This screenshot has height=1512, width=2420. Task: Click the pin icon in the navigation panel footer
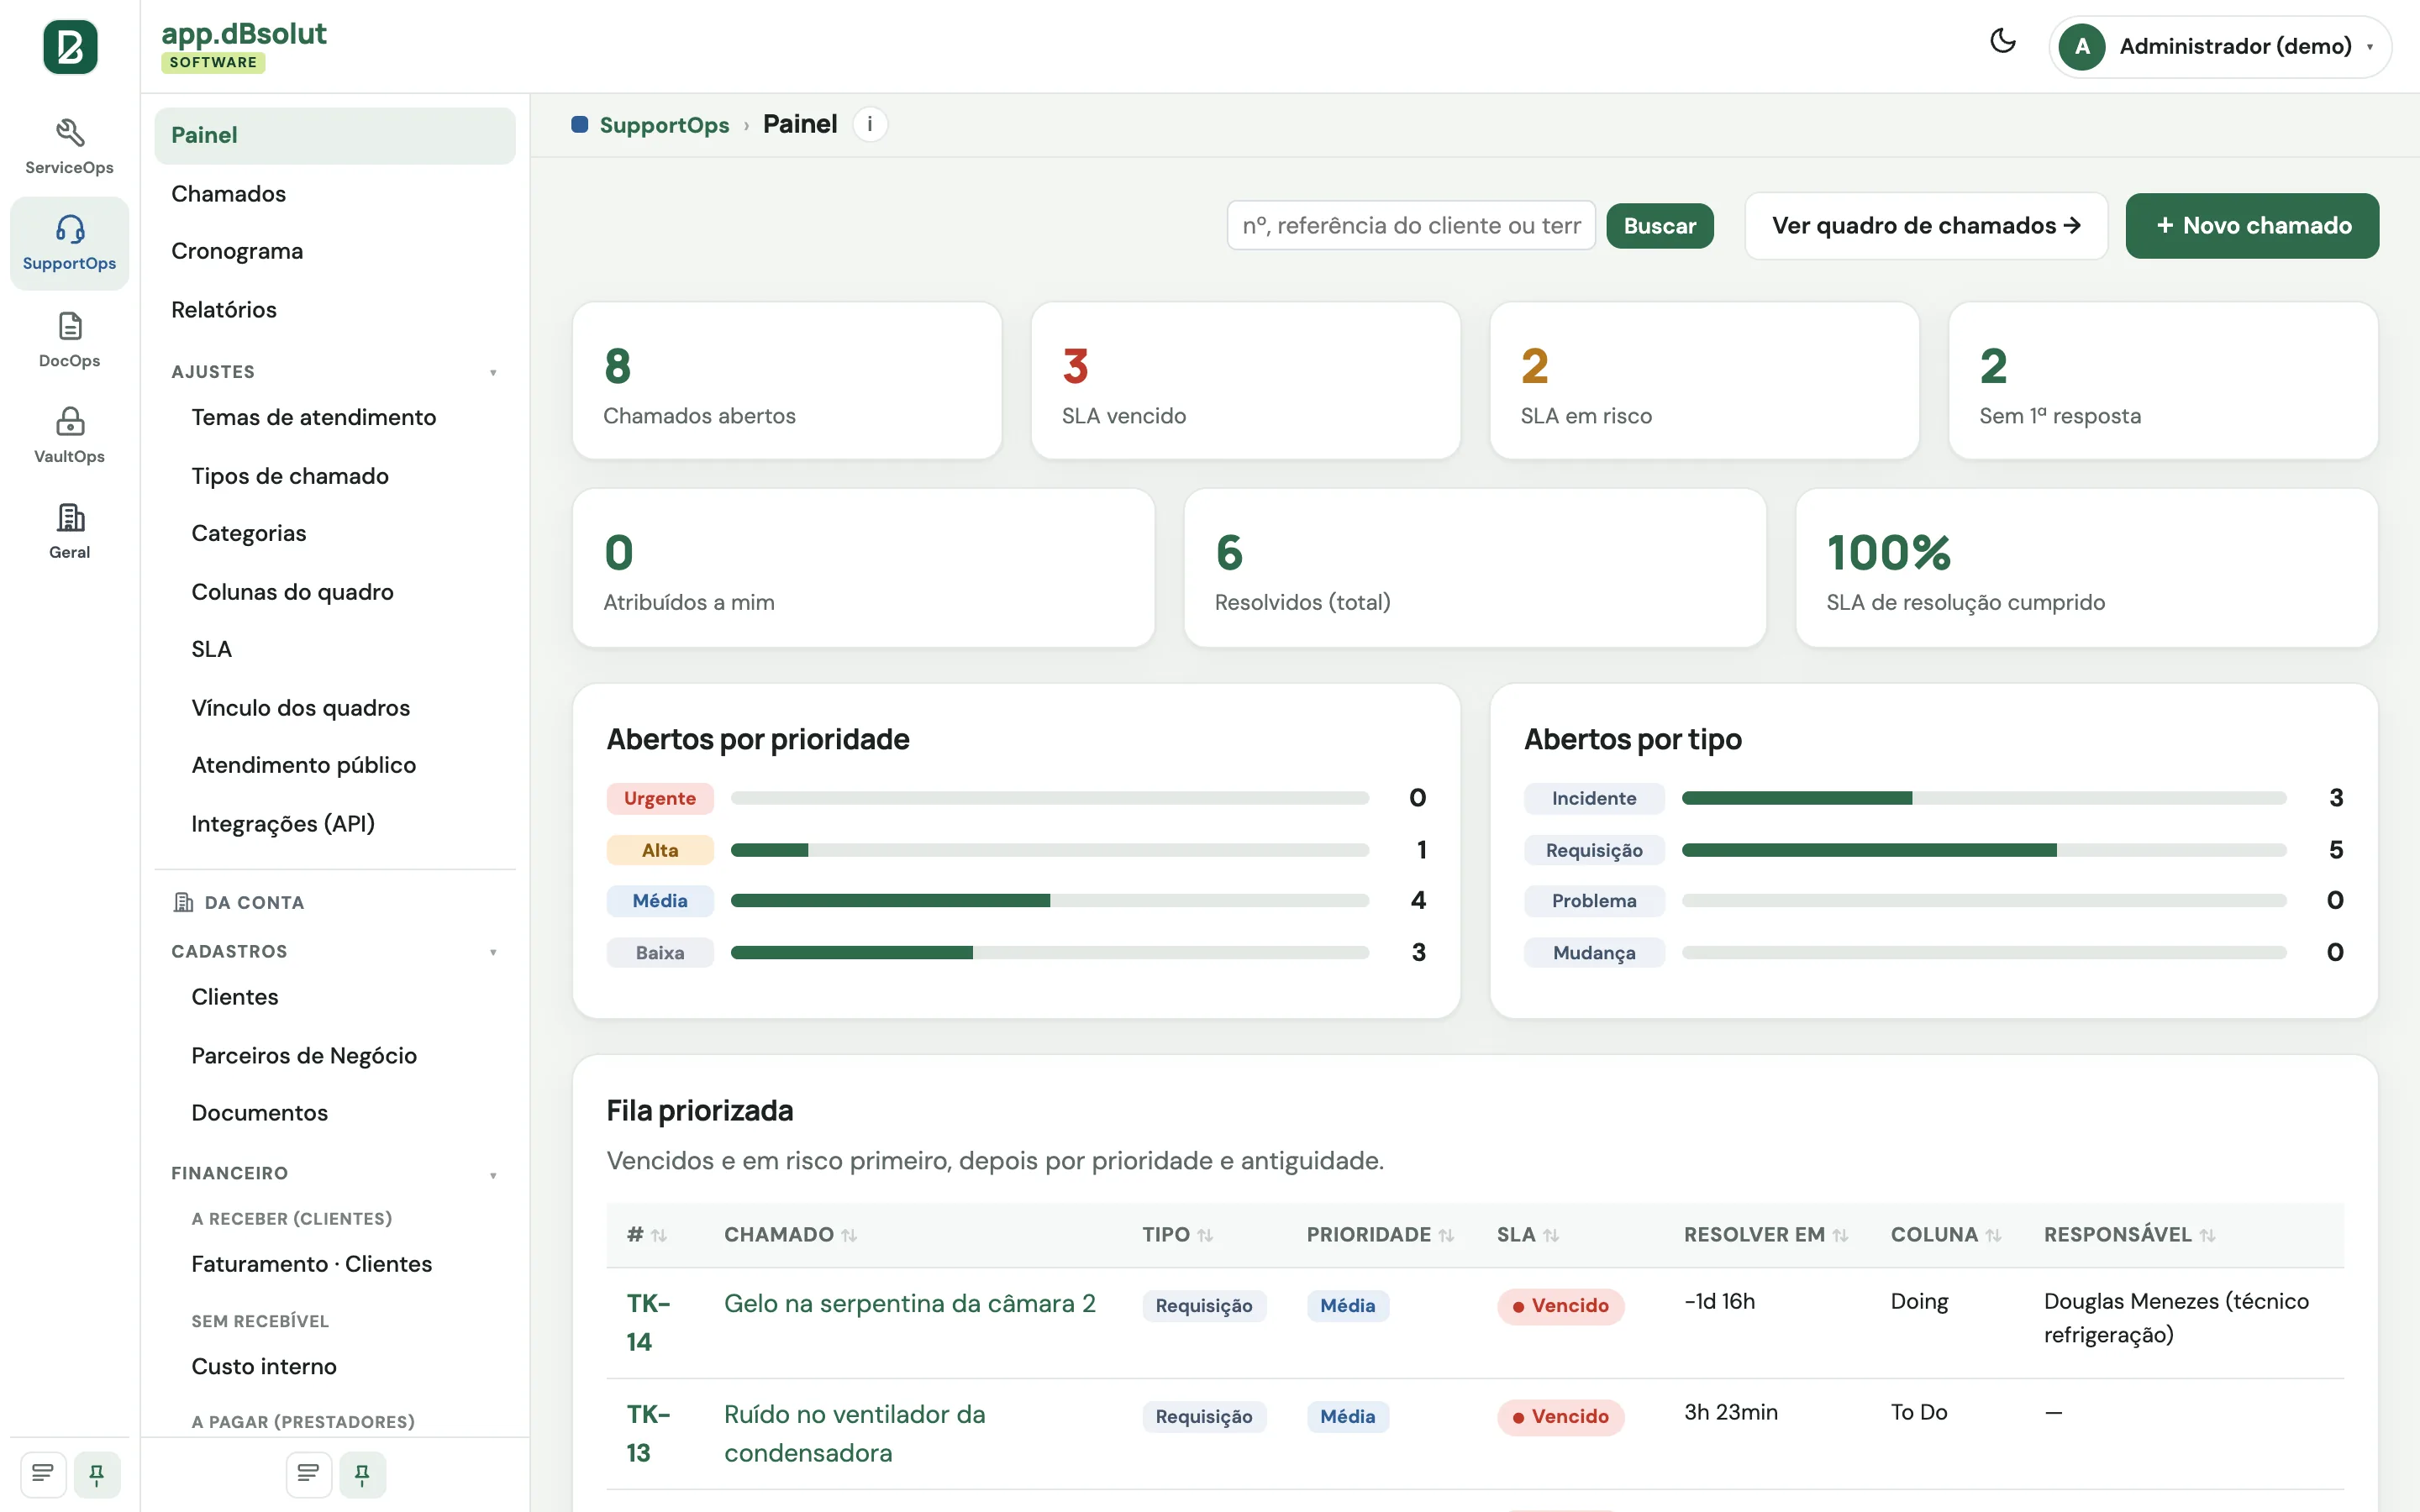362,1473
